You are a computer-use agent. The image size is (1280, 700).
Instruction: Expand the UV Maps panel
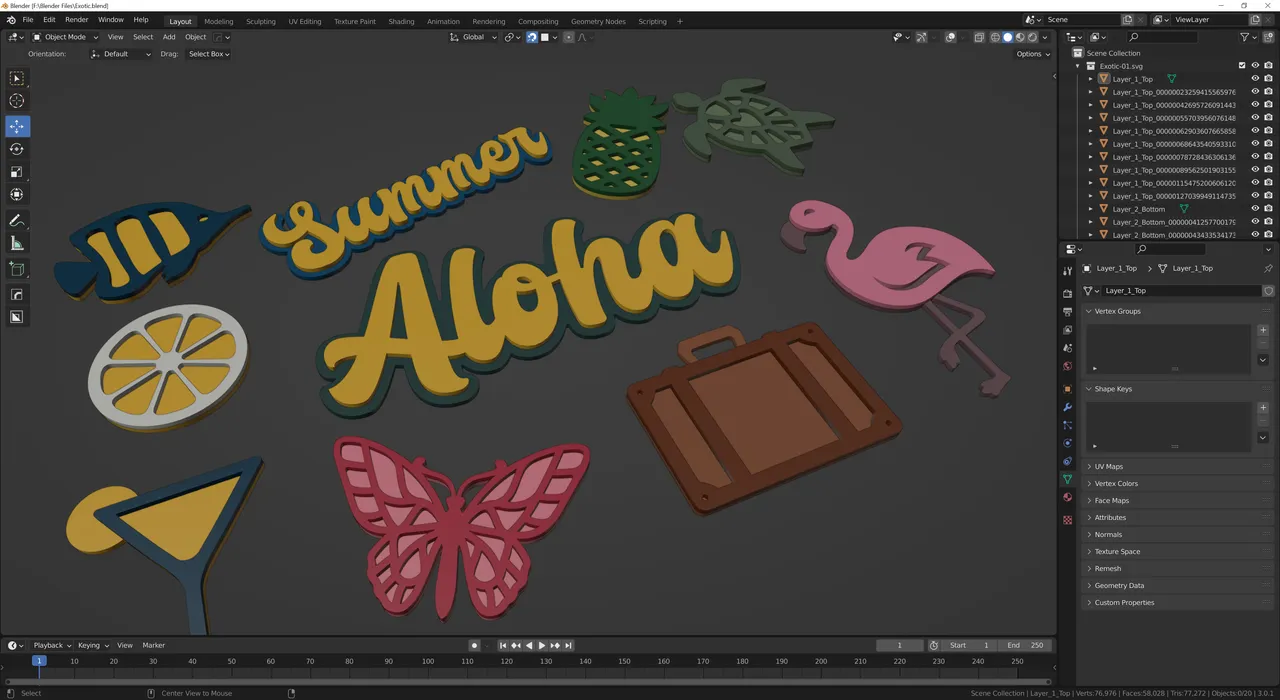1108,467
